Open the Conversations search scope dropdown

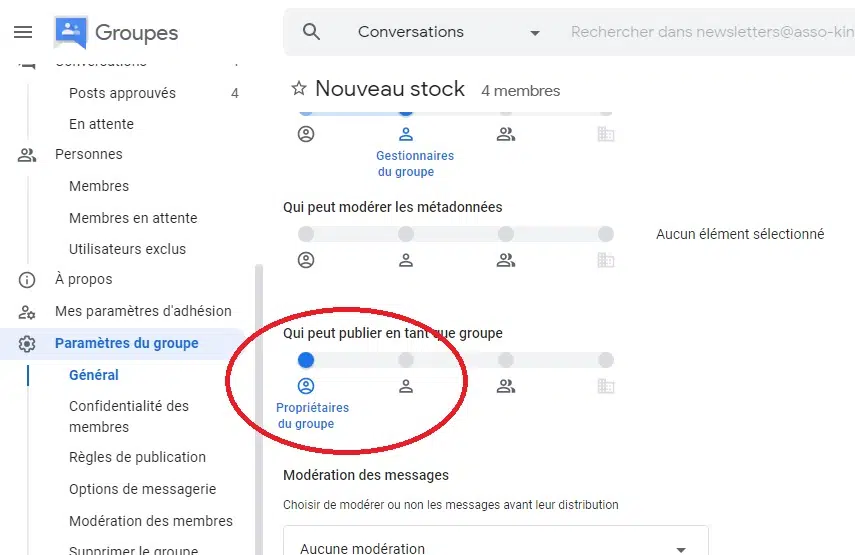(449, 32)
